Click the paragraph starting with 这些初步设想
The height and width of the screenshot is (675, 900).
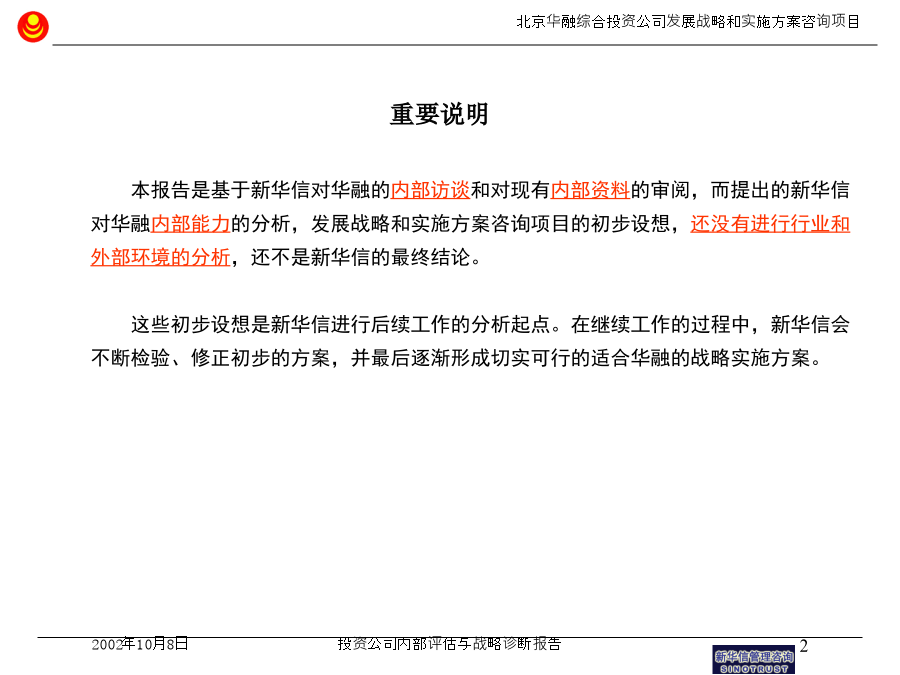pyautogui.click(x=470, y=342)
